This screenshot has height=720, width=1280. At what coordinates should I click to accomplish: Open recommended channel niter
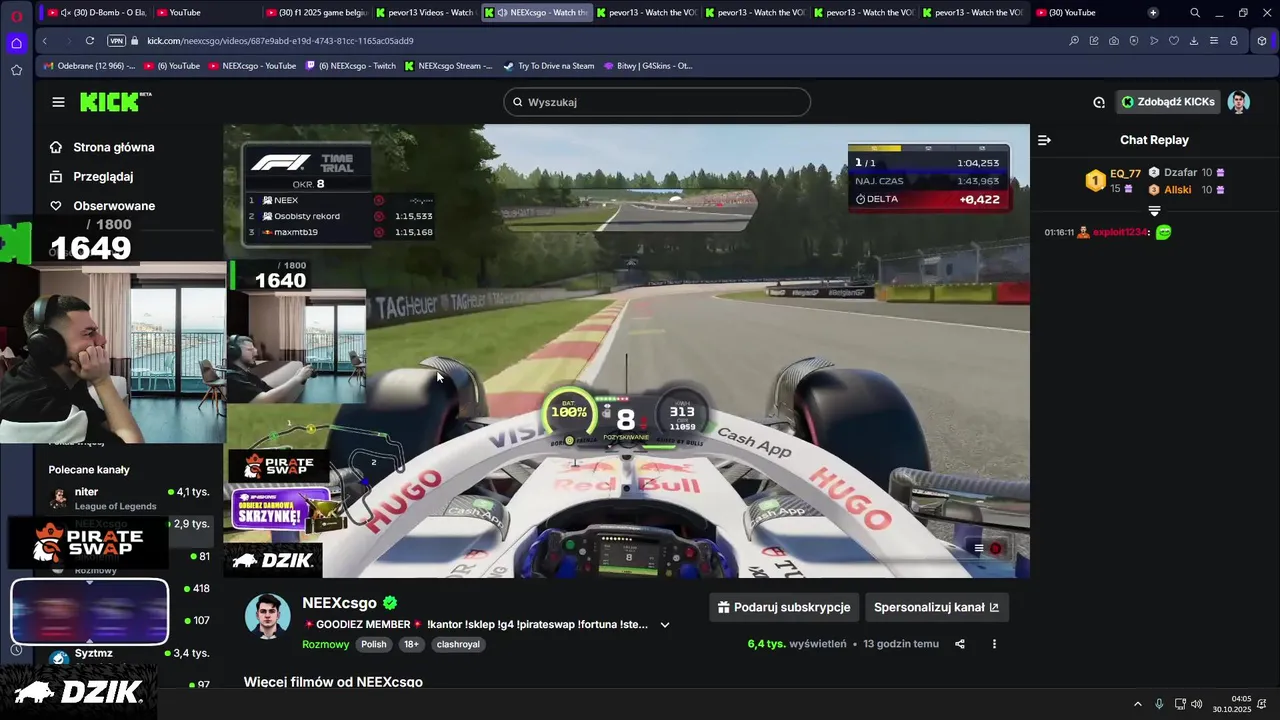tap(130, 498)
